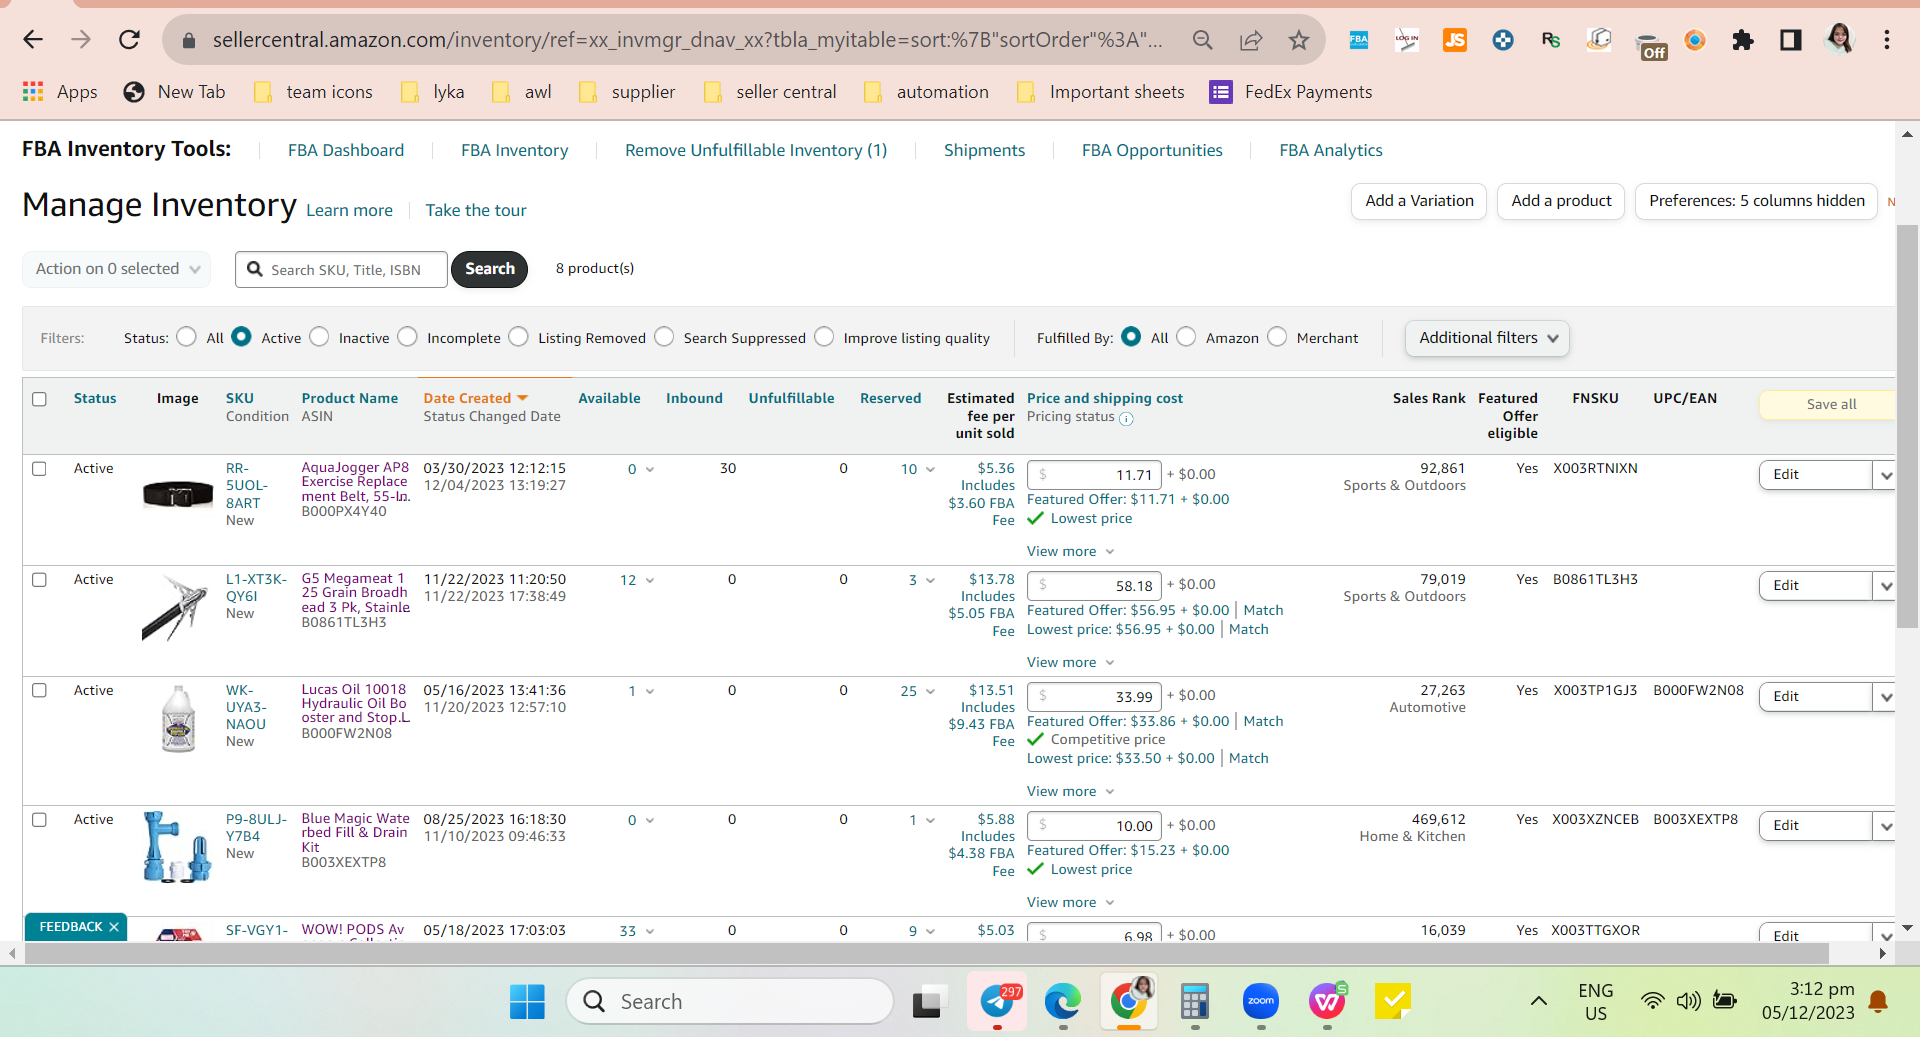Show hidden system tray icons

pos(1539,1001)
